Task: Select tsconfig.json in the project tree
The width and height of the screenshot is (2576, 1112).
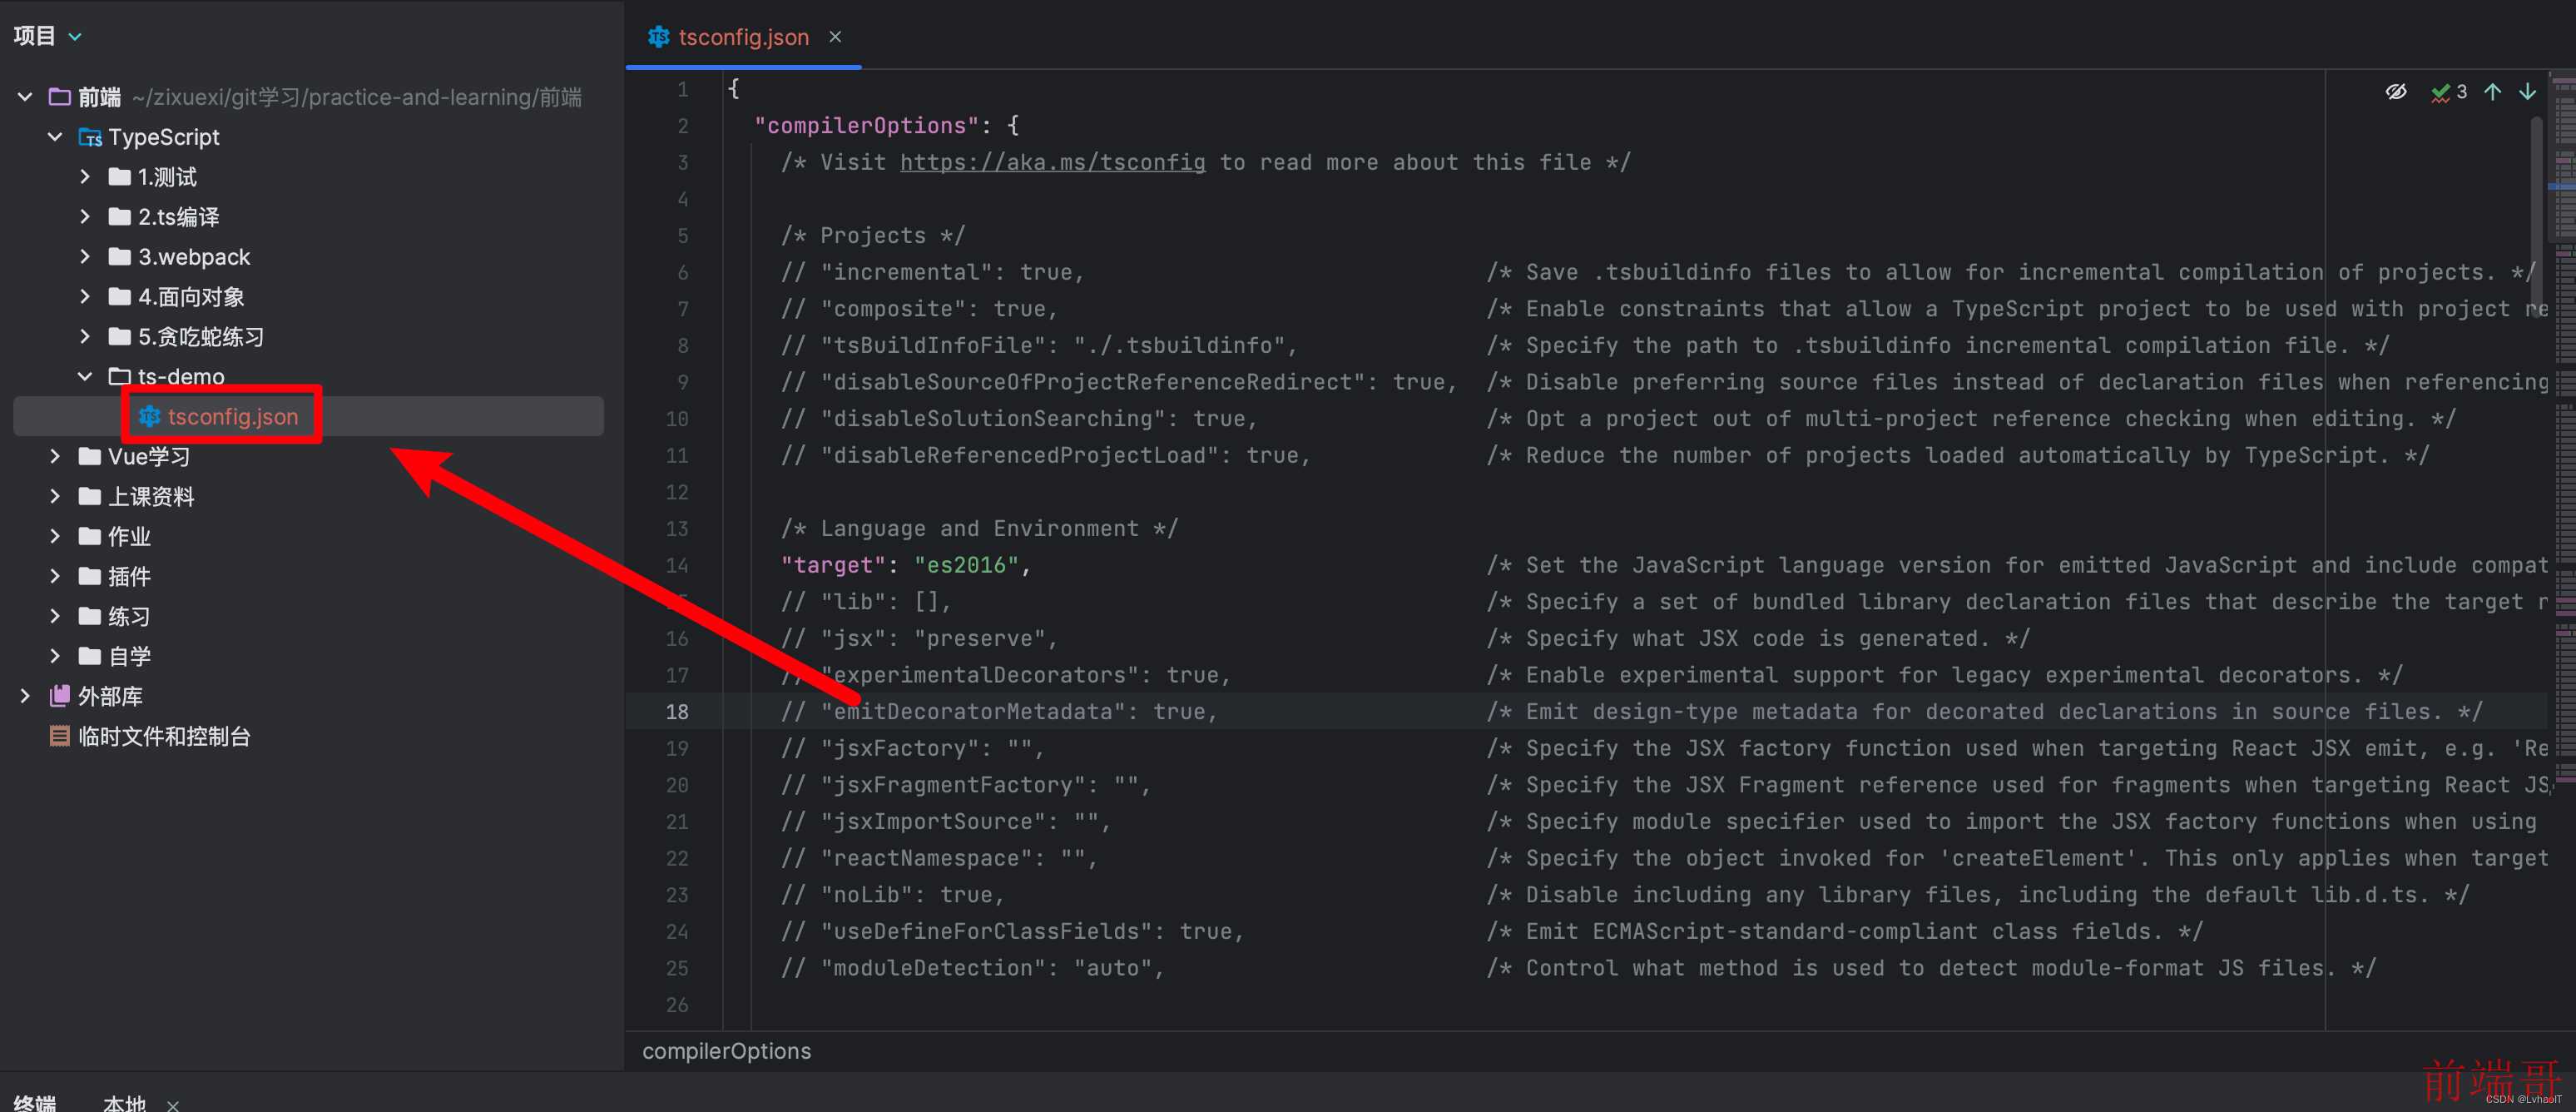Action: [309, 417]
